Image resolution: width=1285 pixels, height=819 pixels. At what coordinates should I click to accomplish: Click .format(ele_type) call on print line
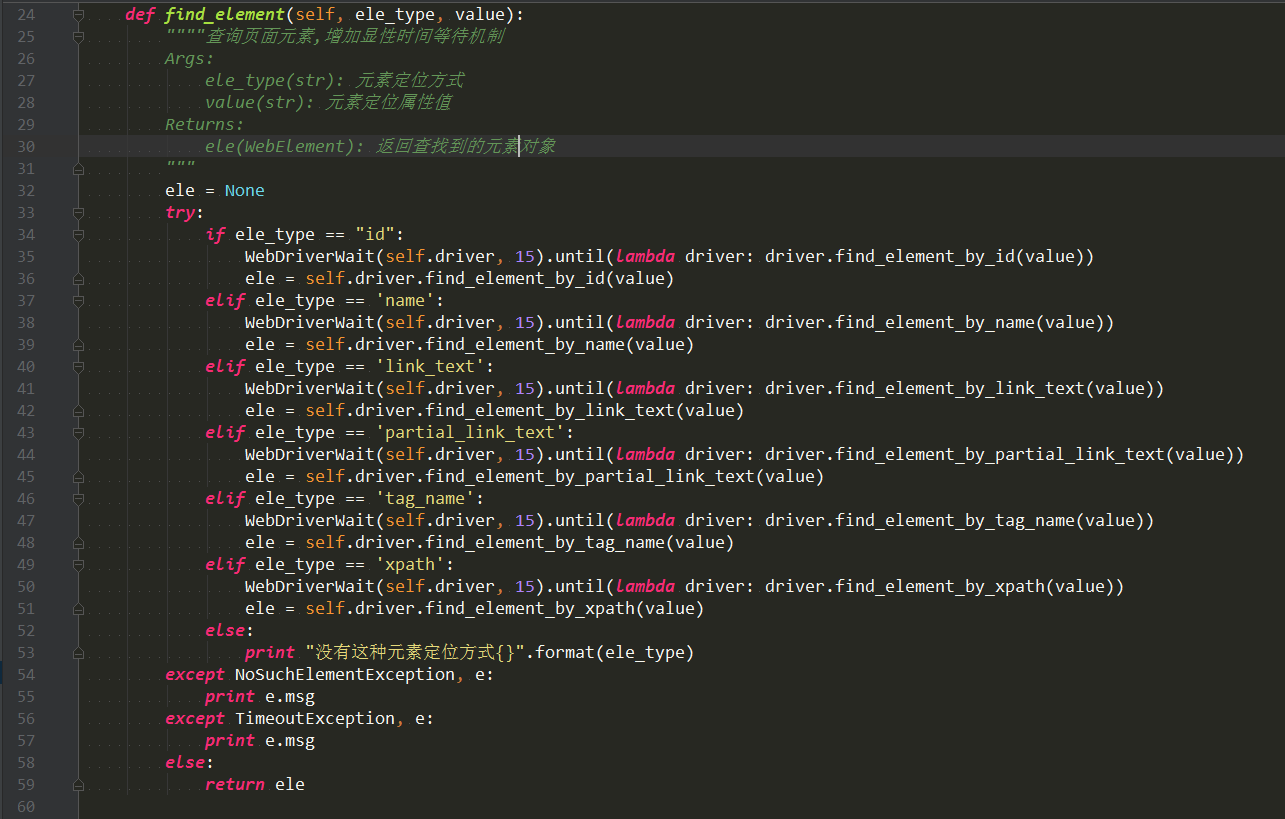point(610,653)
